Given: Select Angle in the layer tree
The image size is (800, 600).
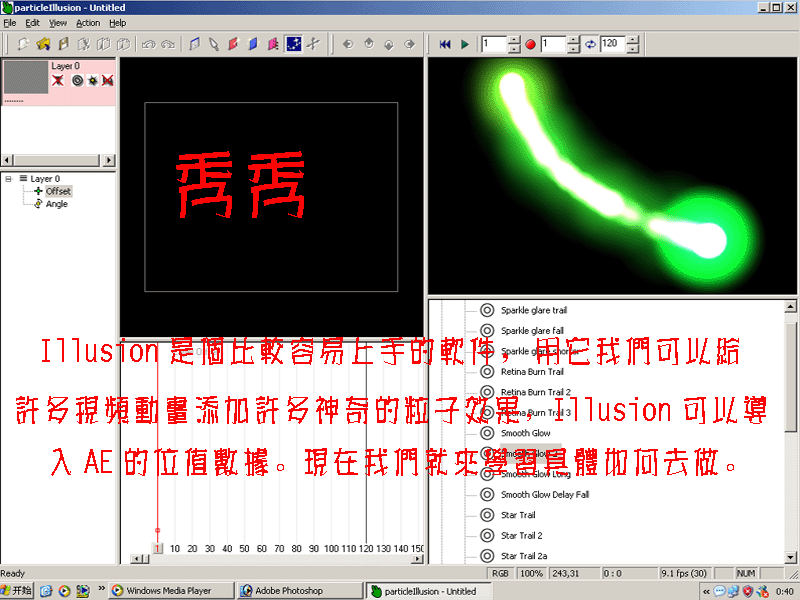Looking at the screenshot, I should tap(57, 204).
